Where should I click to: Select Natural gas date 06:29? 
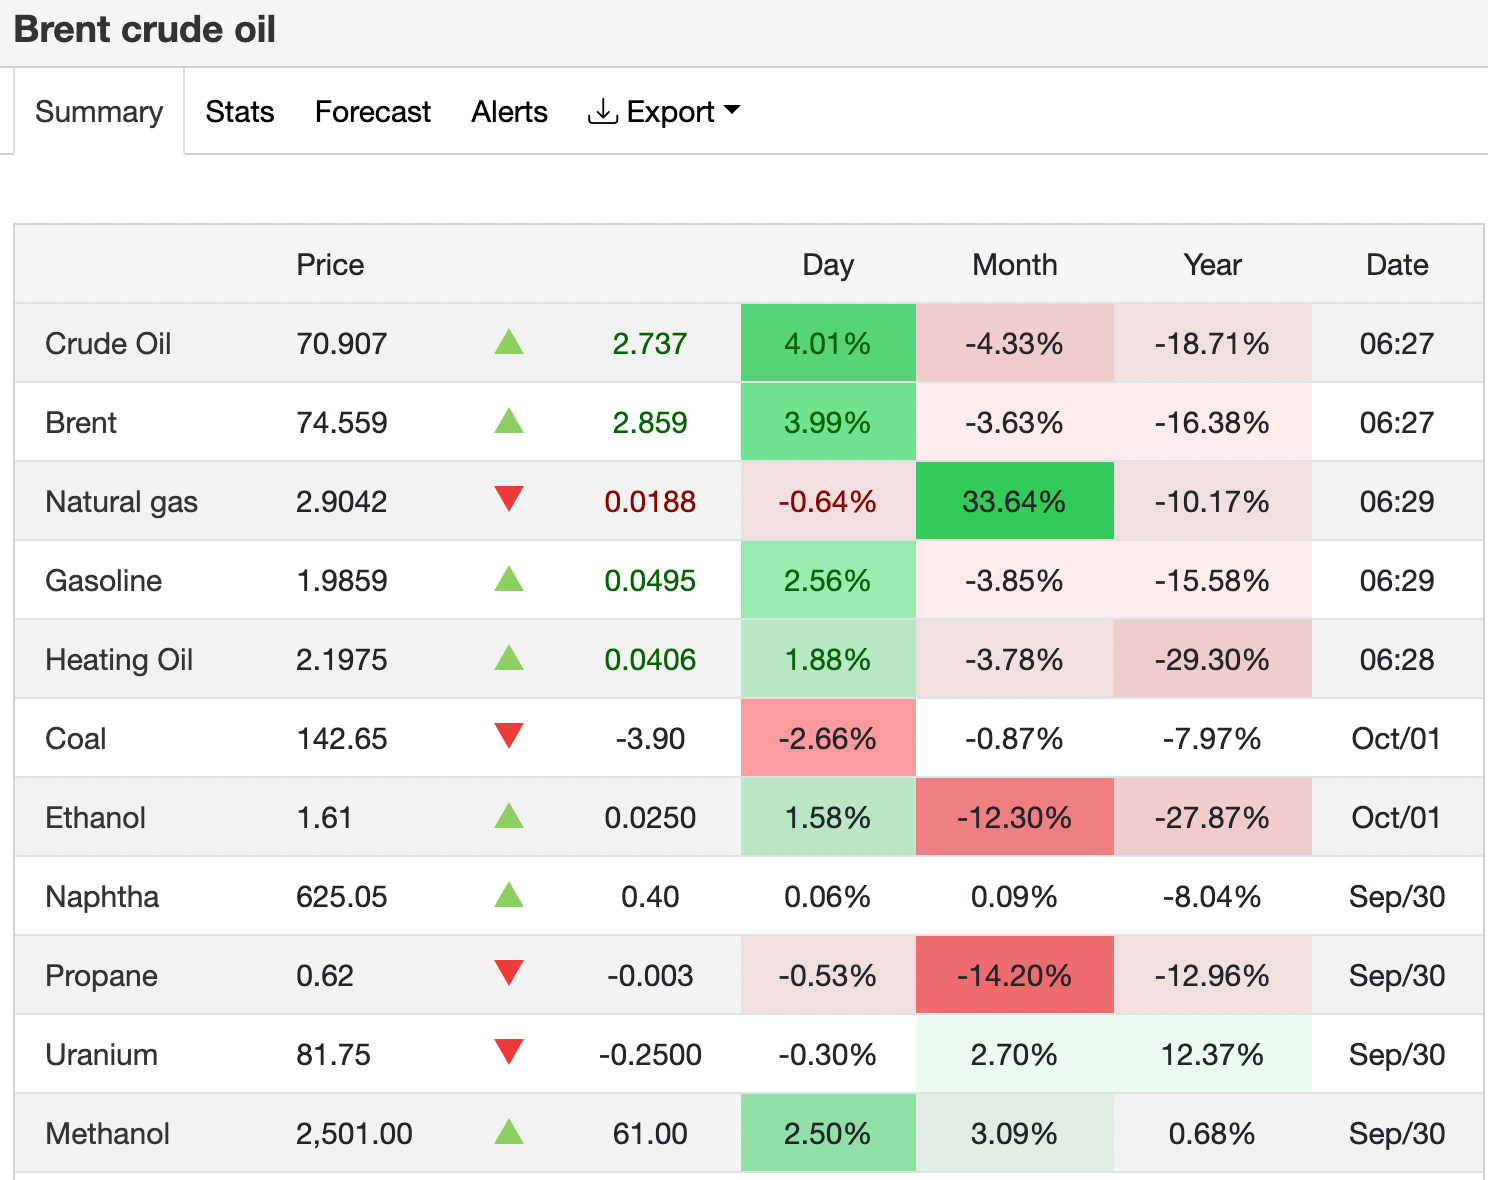1397,502
